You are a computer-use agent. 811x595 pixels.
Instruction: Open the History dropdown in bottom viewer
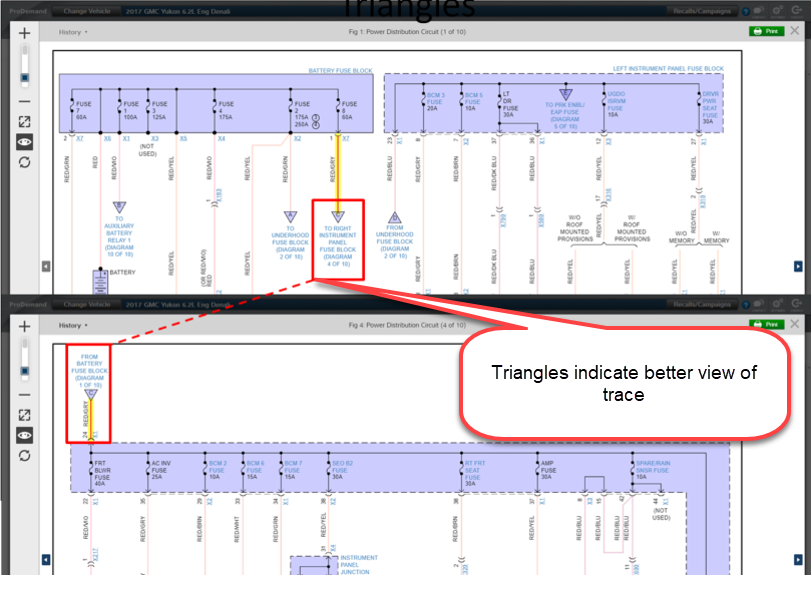(x=73, y=325)
